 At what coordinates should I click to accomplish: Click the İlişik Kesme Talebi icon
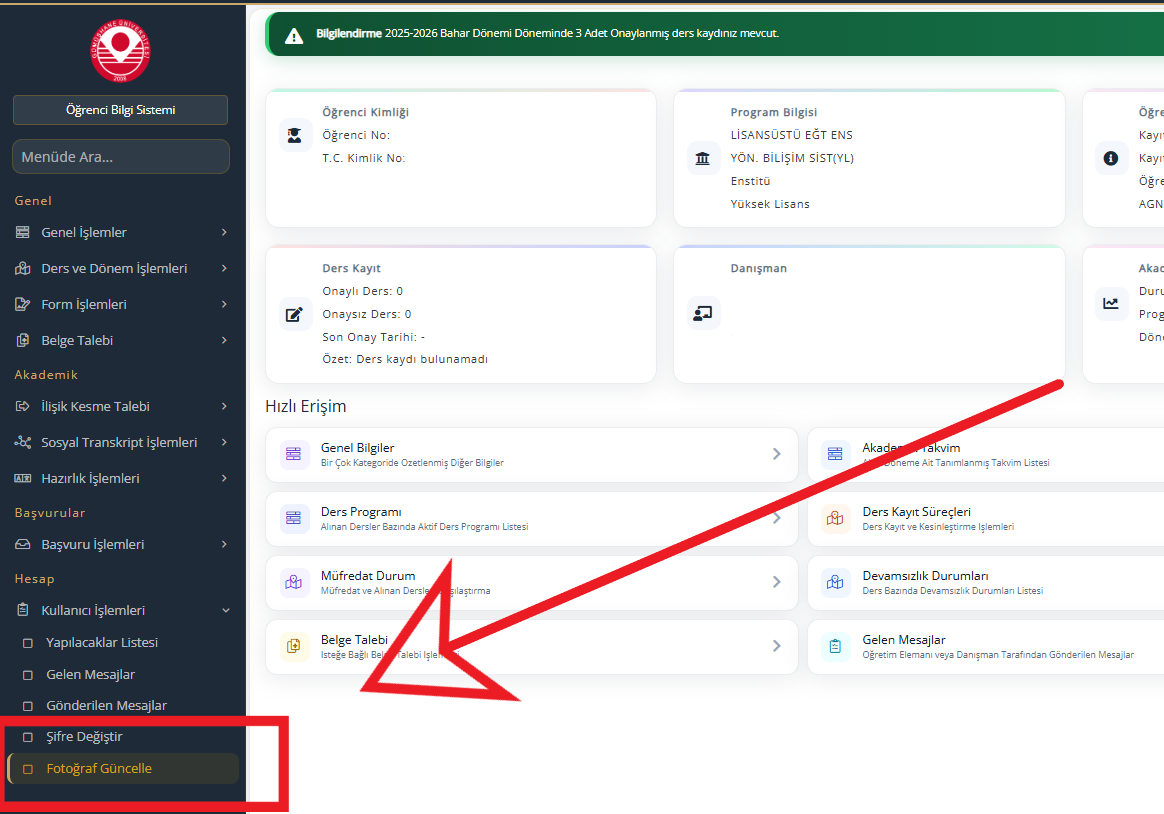pyautogui.click(x=23, y=406)
